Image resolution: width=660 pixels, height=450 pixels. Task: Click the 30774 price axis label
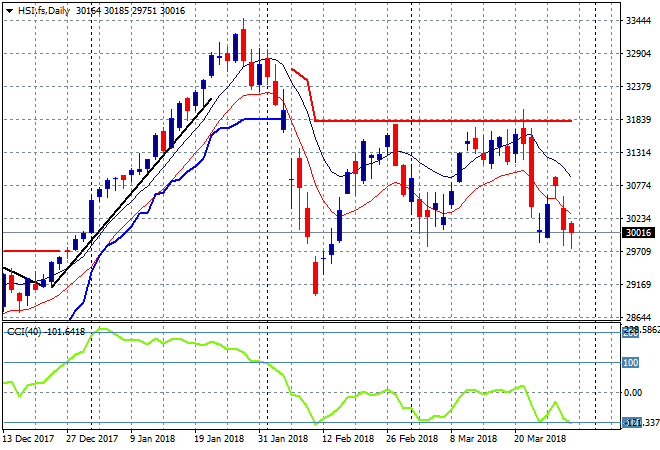(638, 186)
